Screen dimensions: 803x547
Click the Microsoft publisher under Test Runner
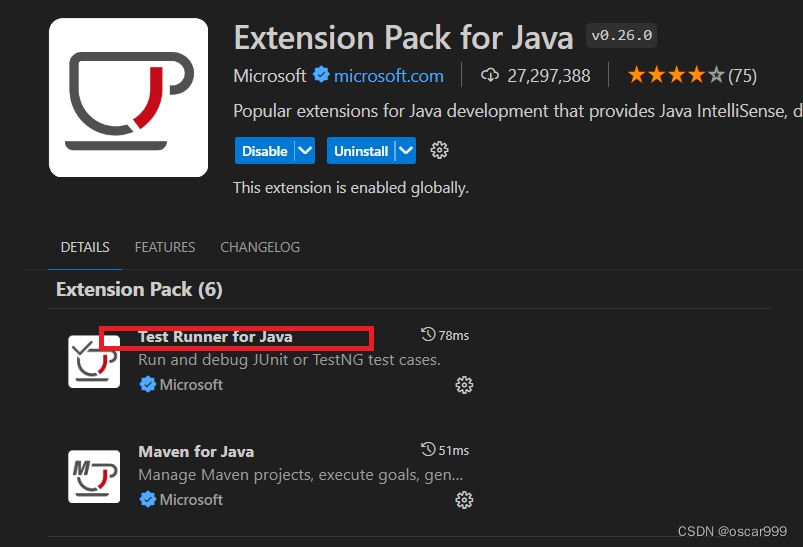click(x=191, y=385)
